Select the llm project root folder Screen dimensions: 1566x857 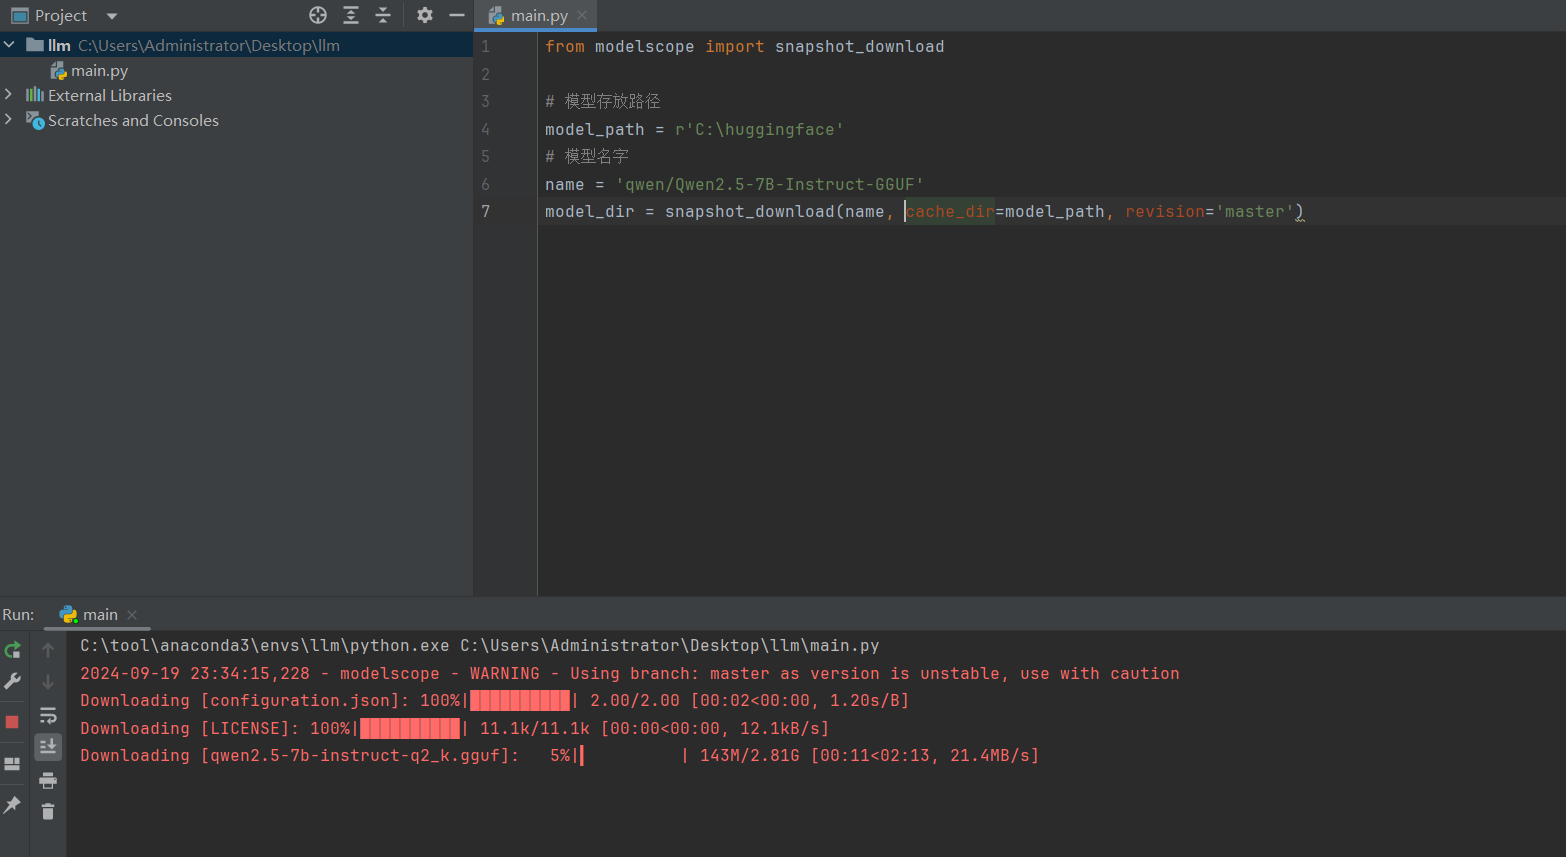point(236,45)
